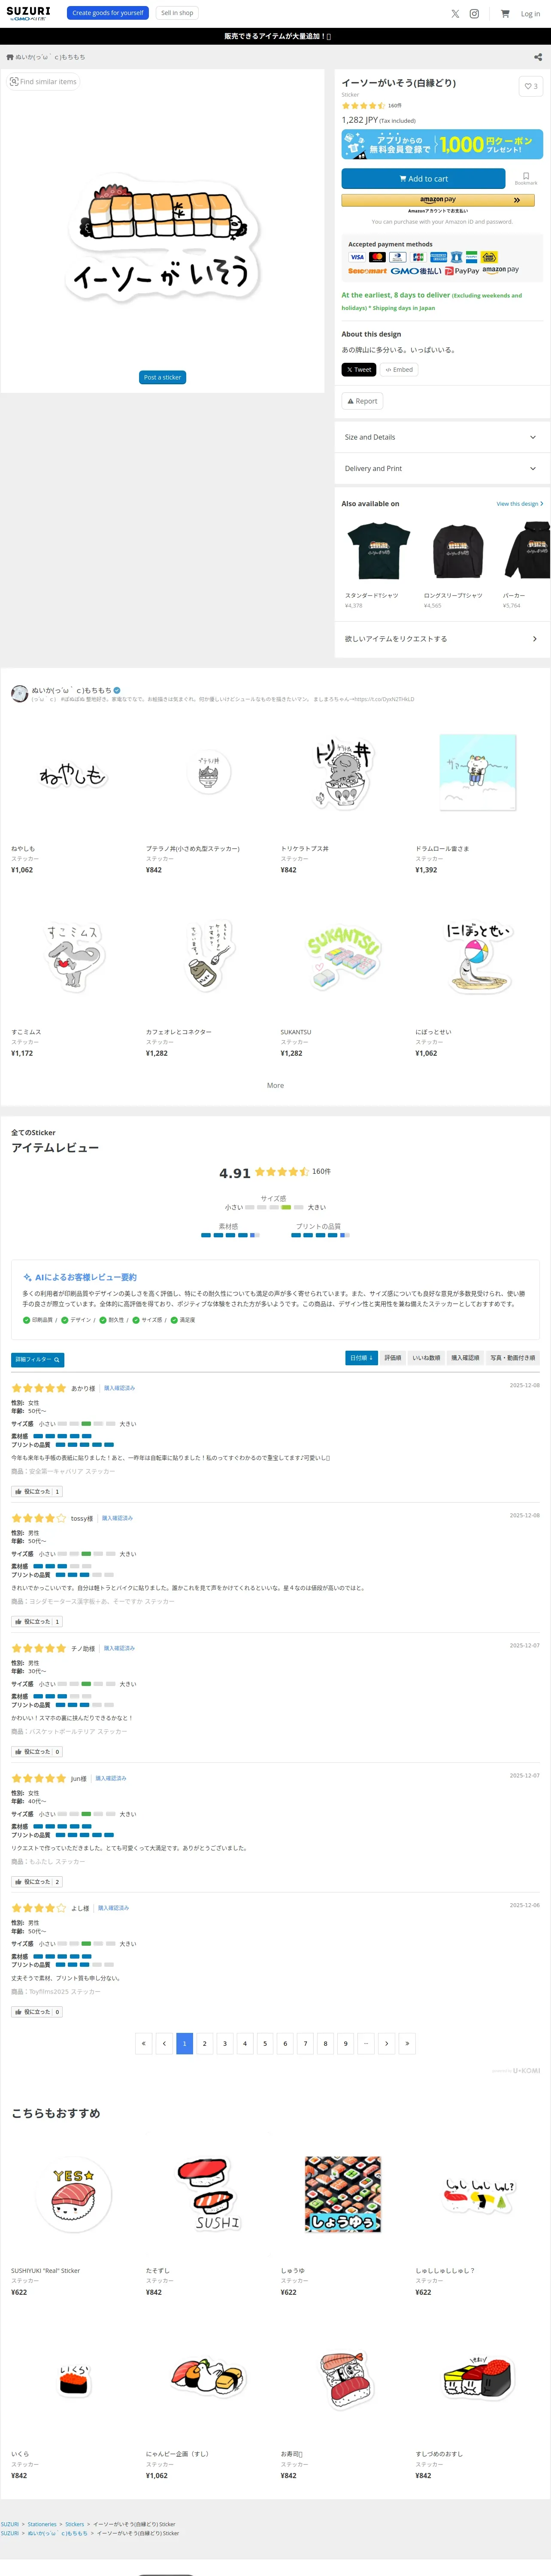The image size is (551, 2576).
Task: Open the Instagram icon in header
Action: pyautogui.click(x=474, y=14)
